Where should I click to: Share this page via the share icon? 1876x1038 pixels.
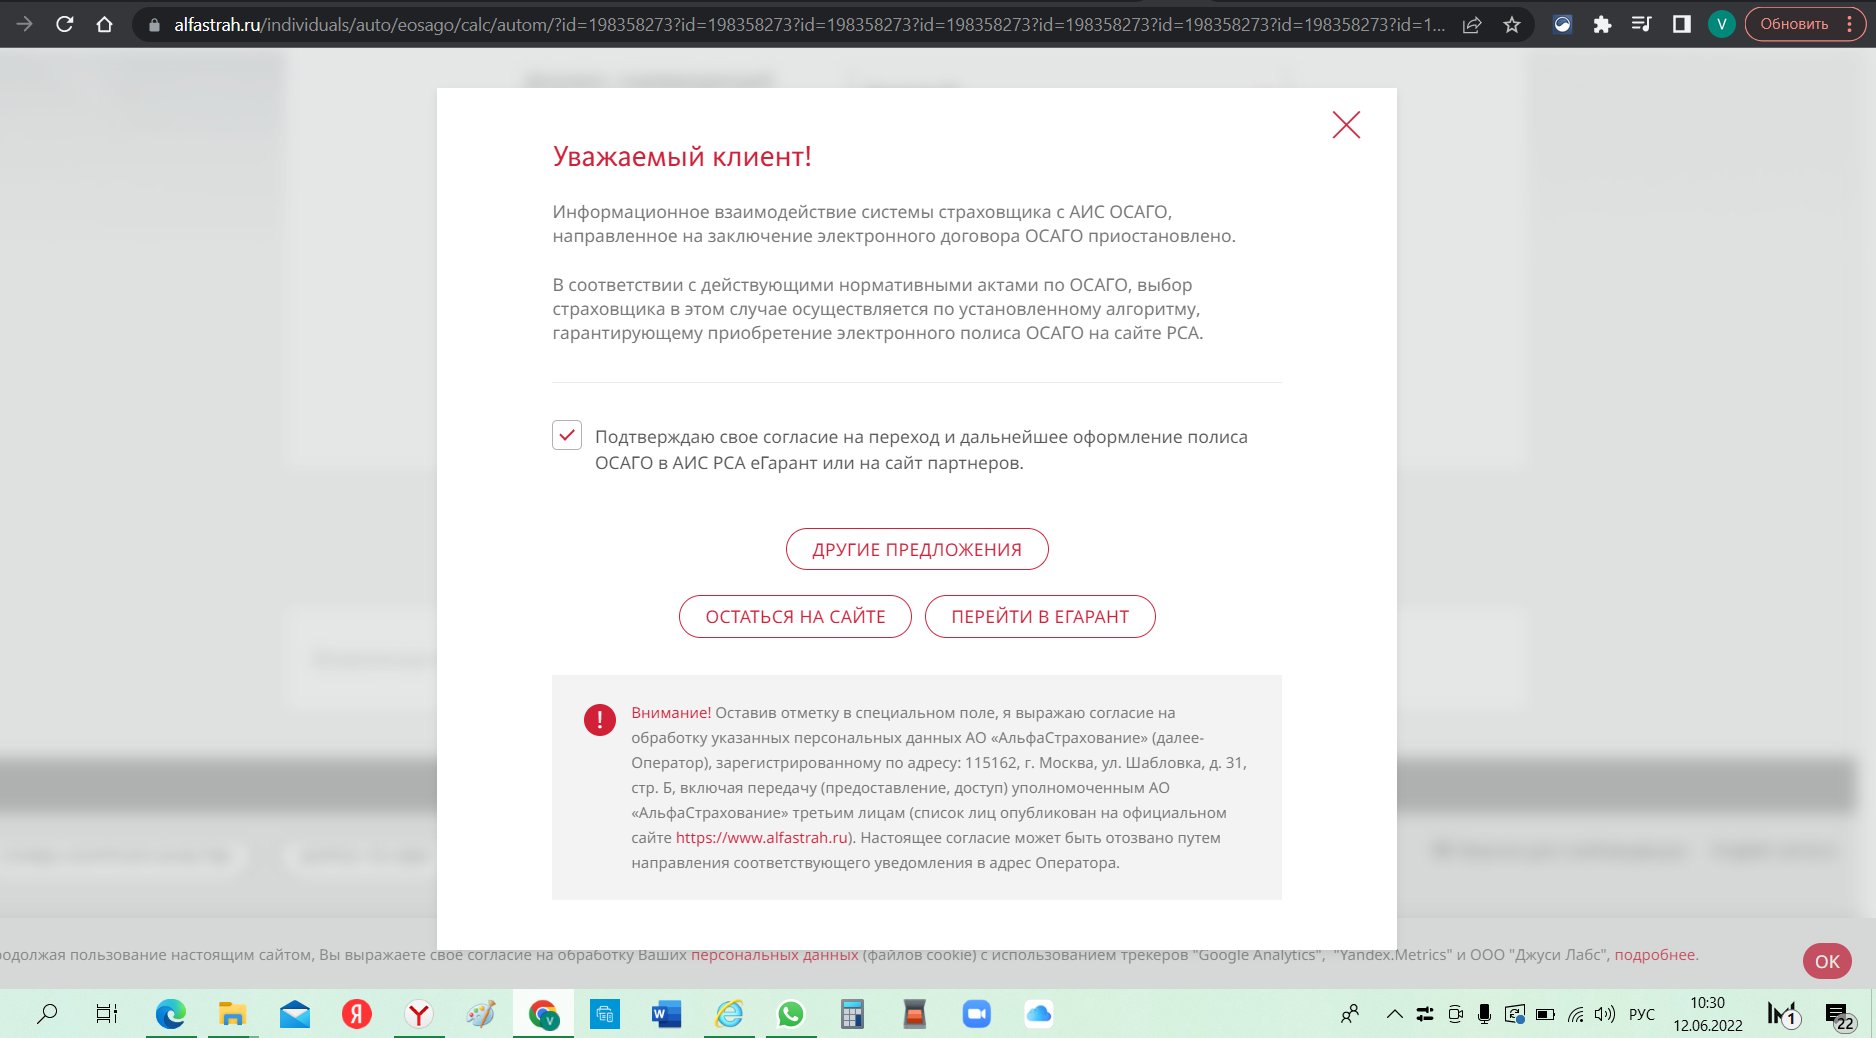coord(1471,25)
